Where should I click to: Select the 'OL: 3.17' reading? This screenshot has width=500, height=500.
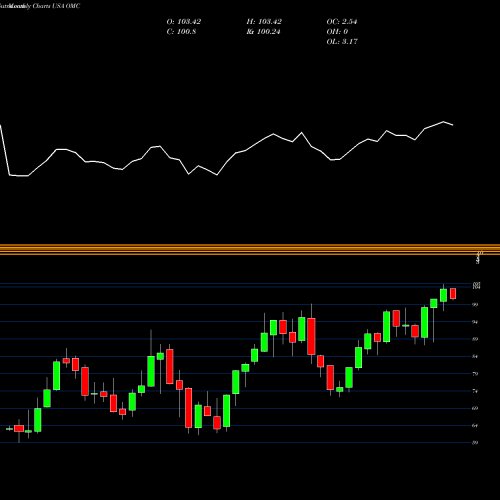[x=342, y=42]
